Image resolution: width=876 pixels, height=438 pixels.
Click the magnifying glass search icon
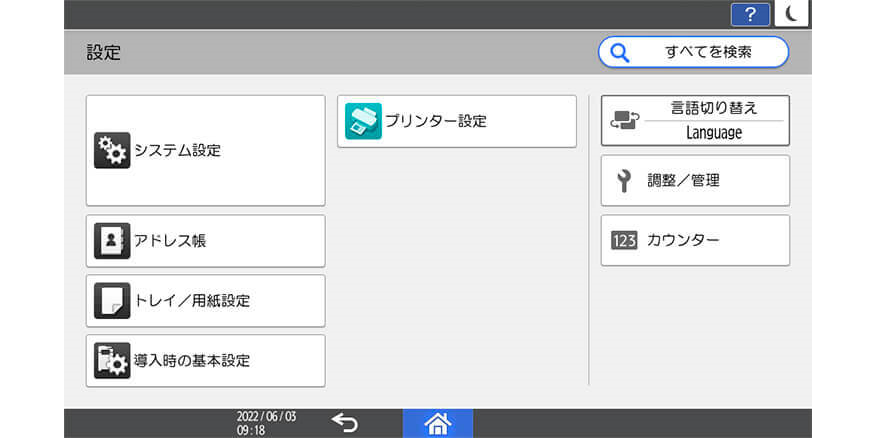(620, 52)
